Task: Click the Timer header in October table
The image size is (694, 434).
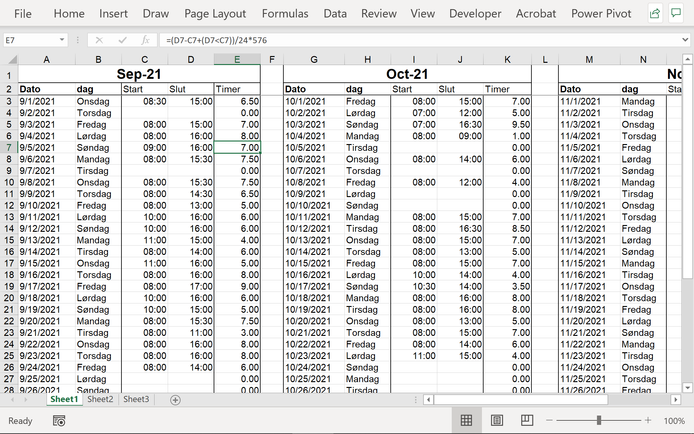Action: click(x=507, y=89)
